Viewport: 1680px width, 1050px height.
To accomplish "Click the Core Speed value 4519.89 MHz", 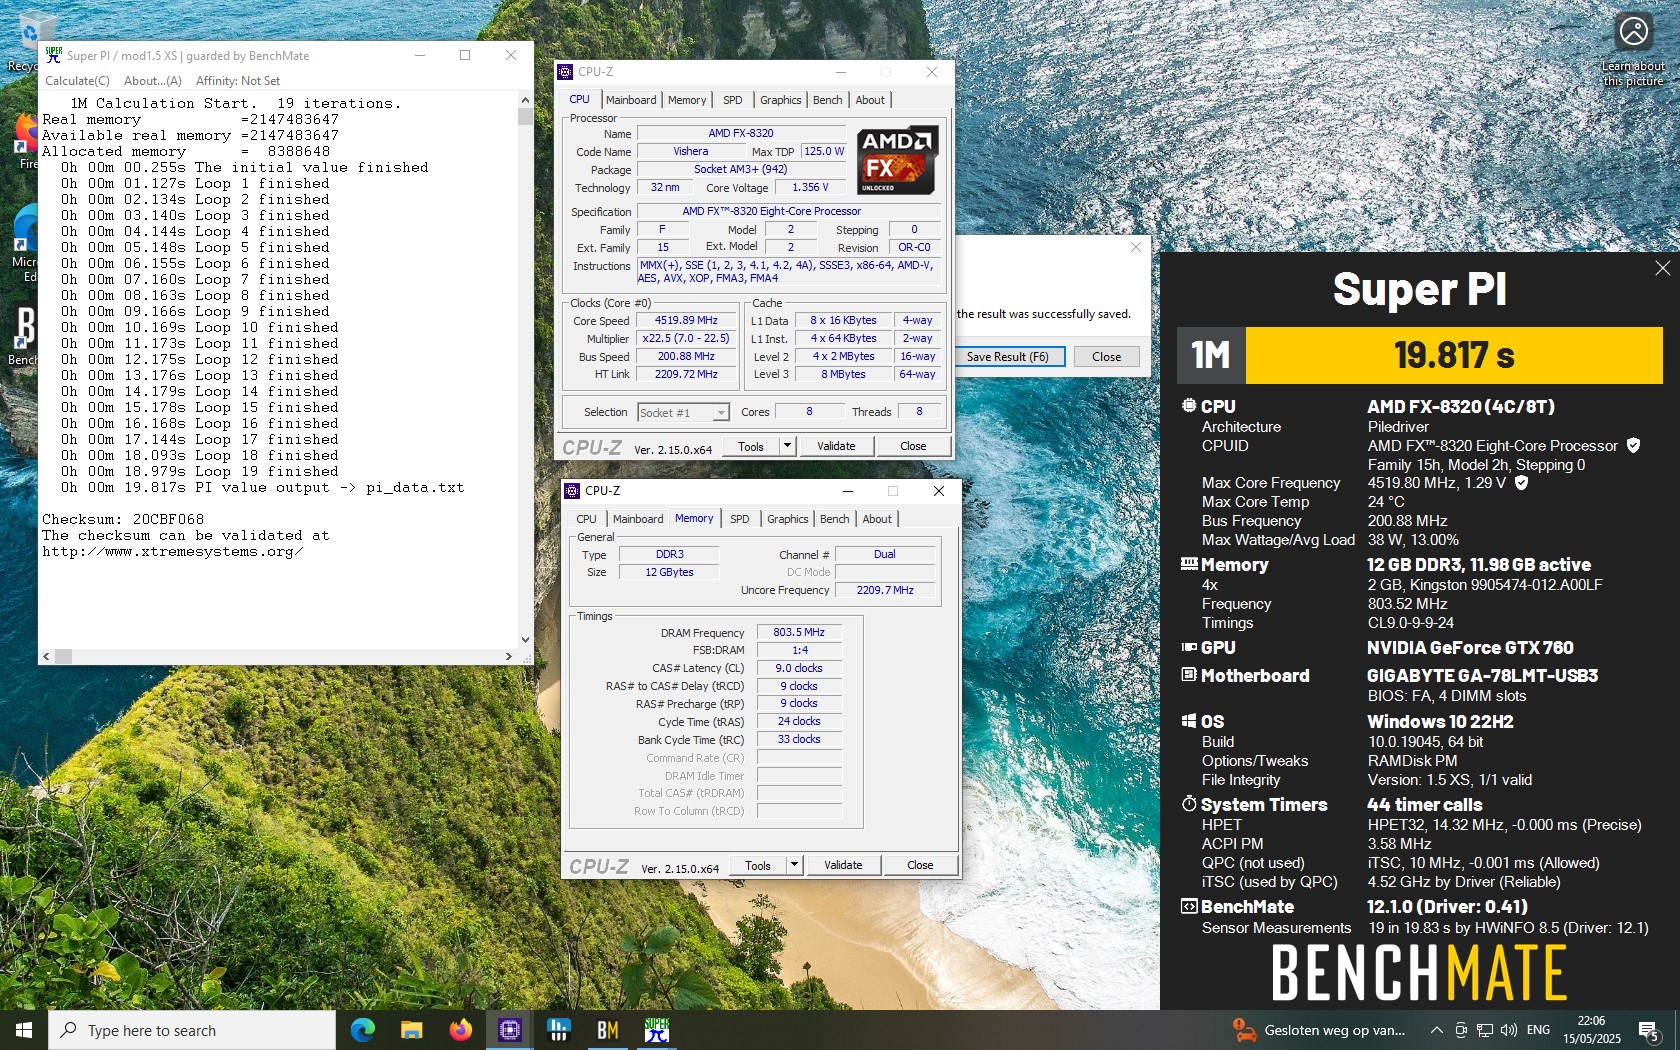I will pos(686,321).
